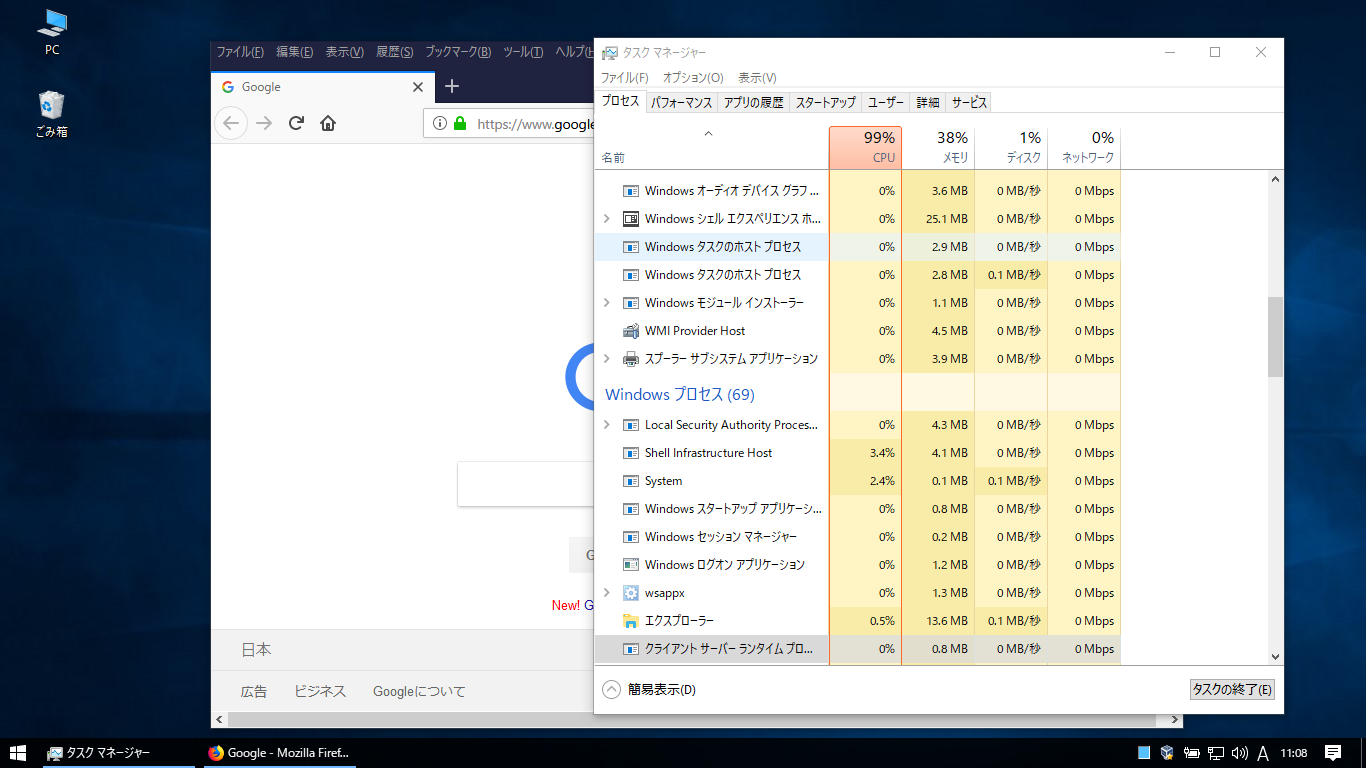Select the PC desktop icon
Screen dimensions: 1366x768
click(x=52, y=34)
